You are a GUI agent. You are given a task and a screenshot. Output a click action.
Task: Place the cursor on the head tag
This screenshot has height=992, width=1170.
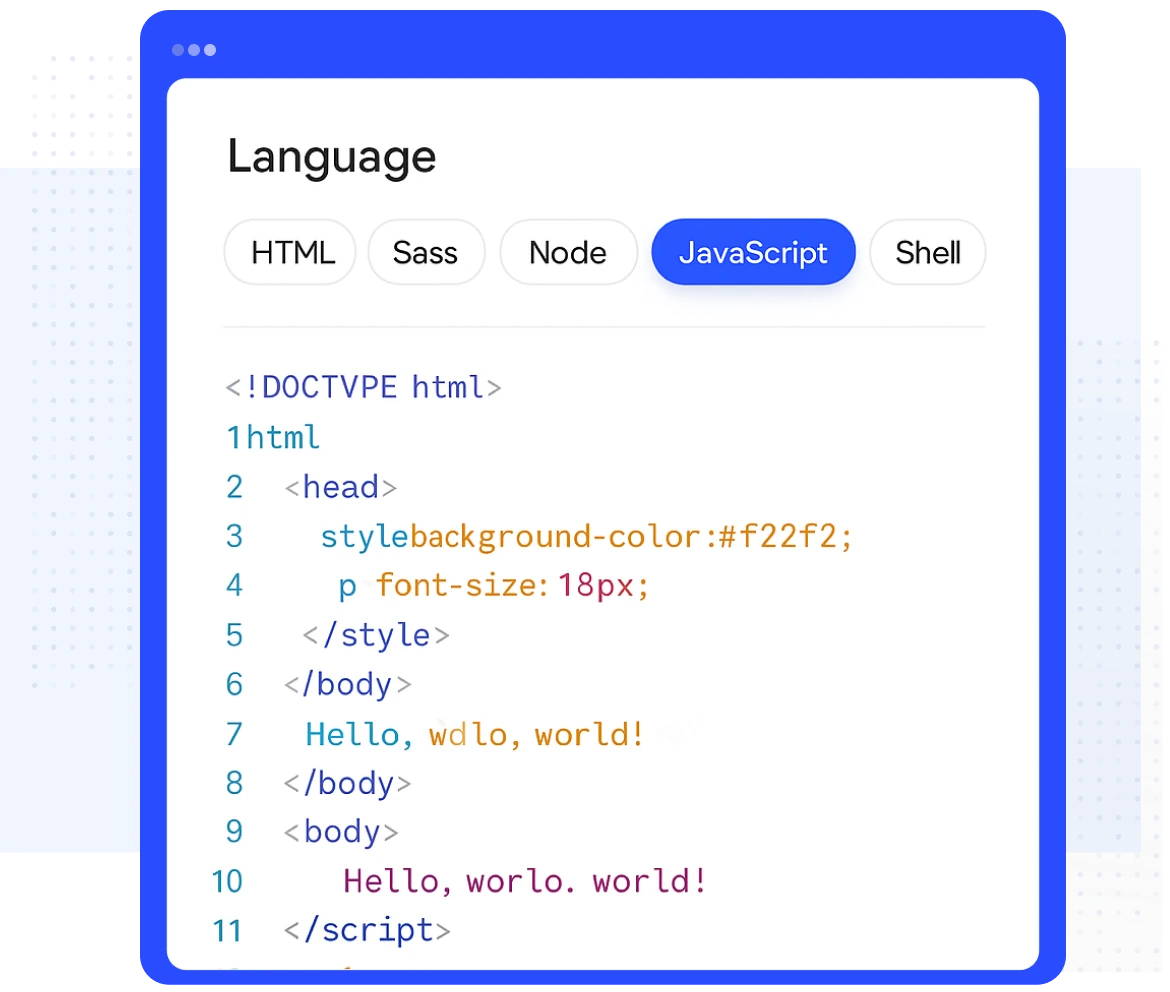340,487
